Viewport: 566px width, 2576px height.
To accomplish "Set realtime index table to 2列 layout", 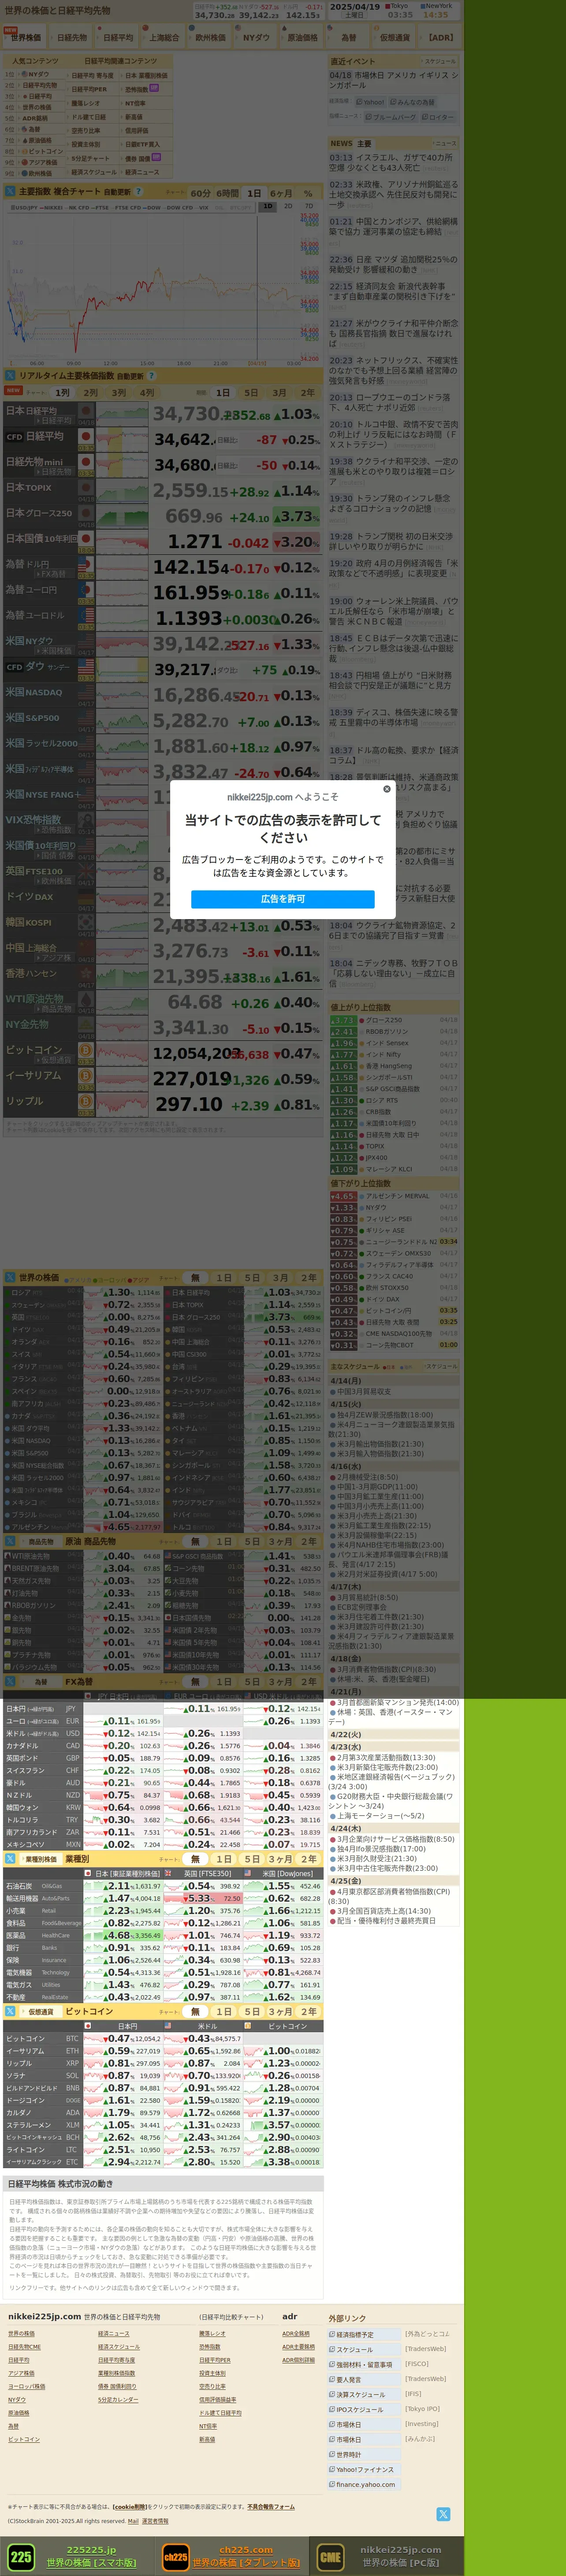I will [x=91, y=393].
